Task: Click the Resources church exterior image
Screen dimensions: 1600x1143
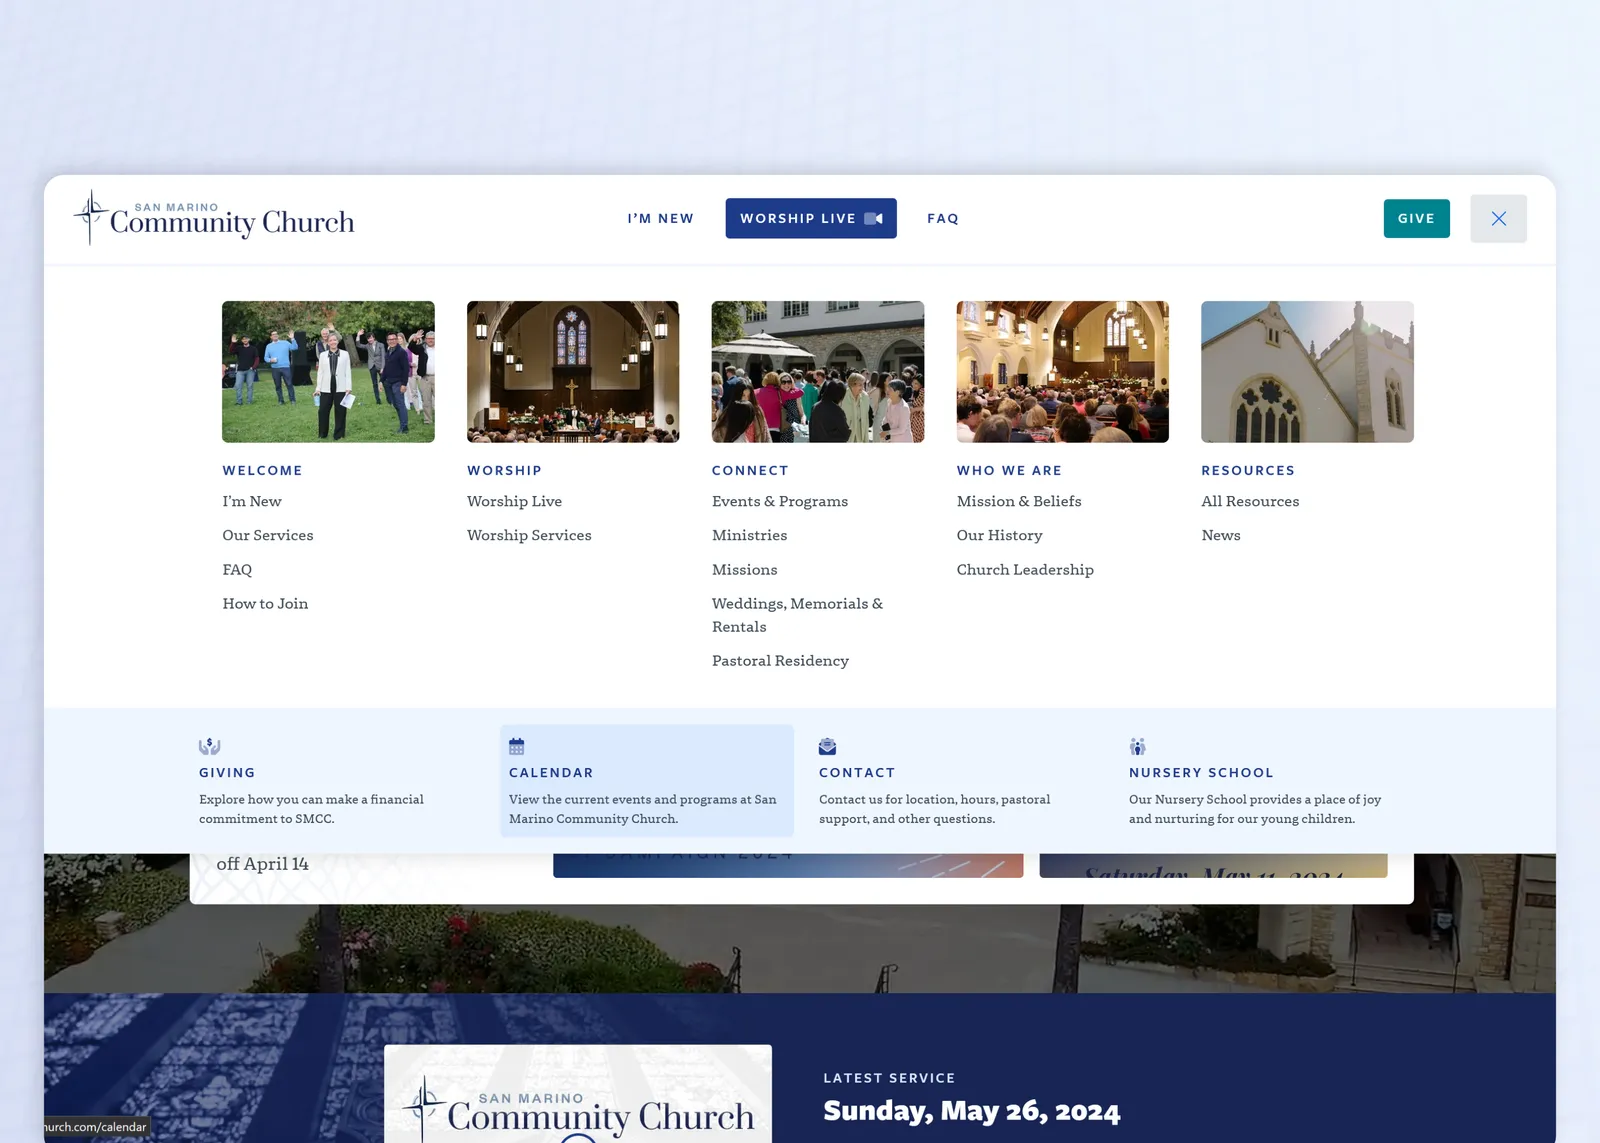Action: (x=1307, y=371)
